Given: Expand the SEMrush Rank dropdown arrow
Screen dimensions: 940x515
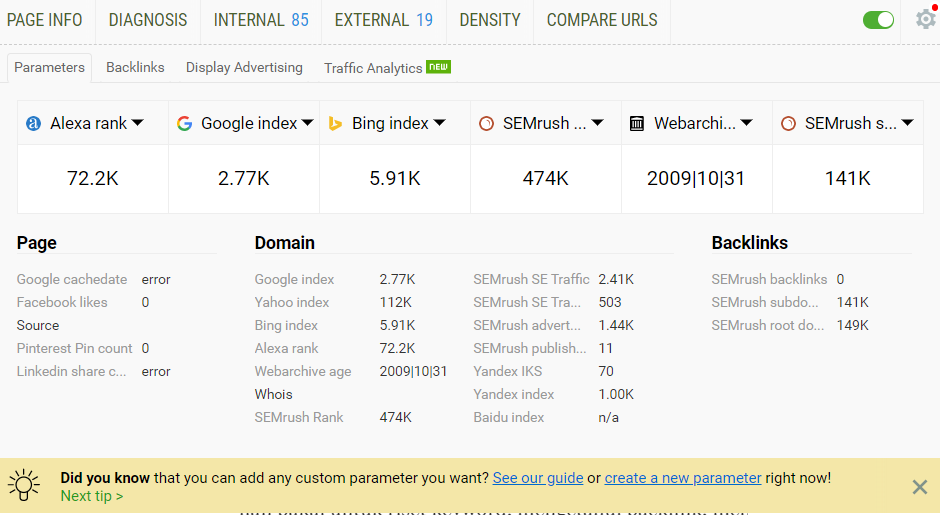Looking at the screenshot, I should click(x=597, y=123).
